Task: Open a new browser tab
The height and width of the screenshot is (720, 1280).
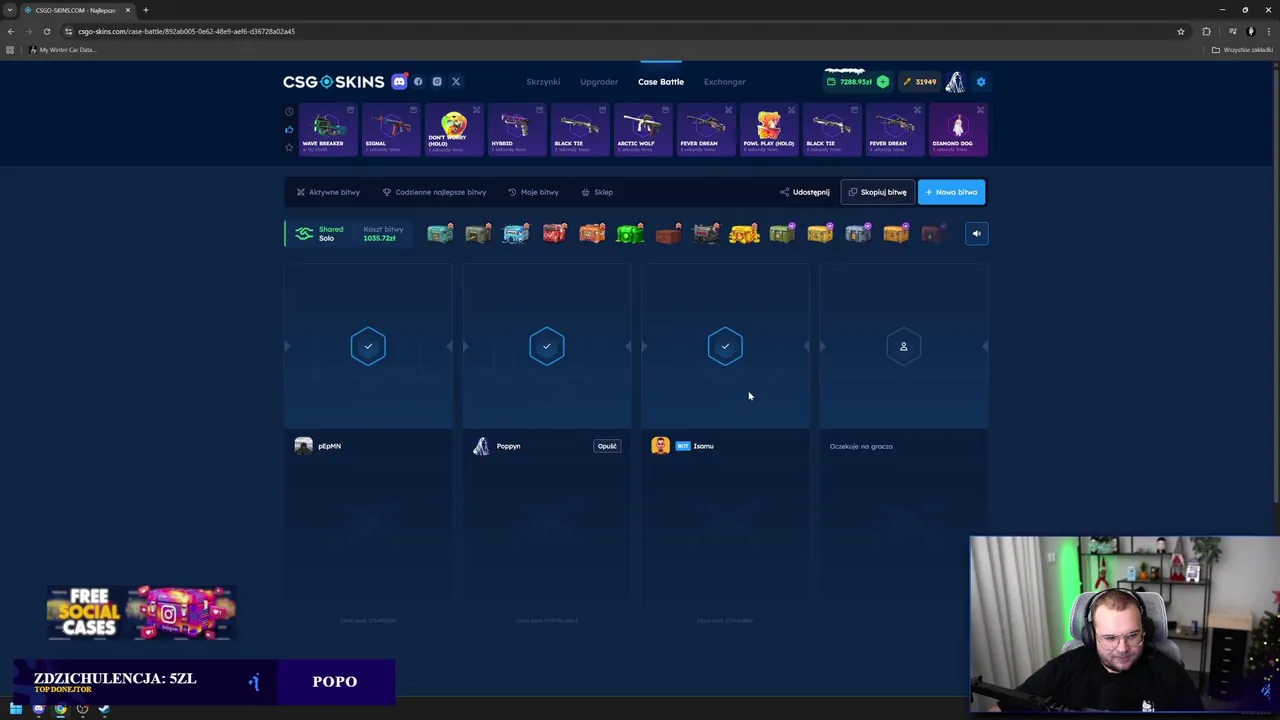Action: tap(145, 10)
